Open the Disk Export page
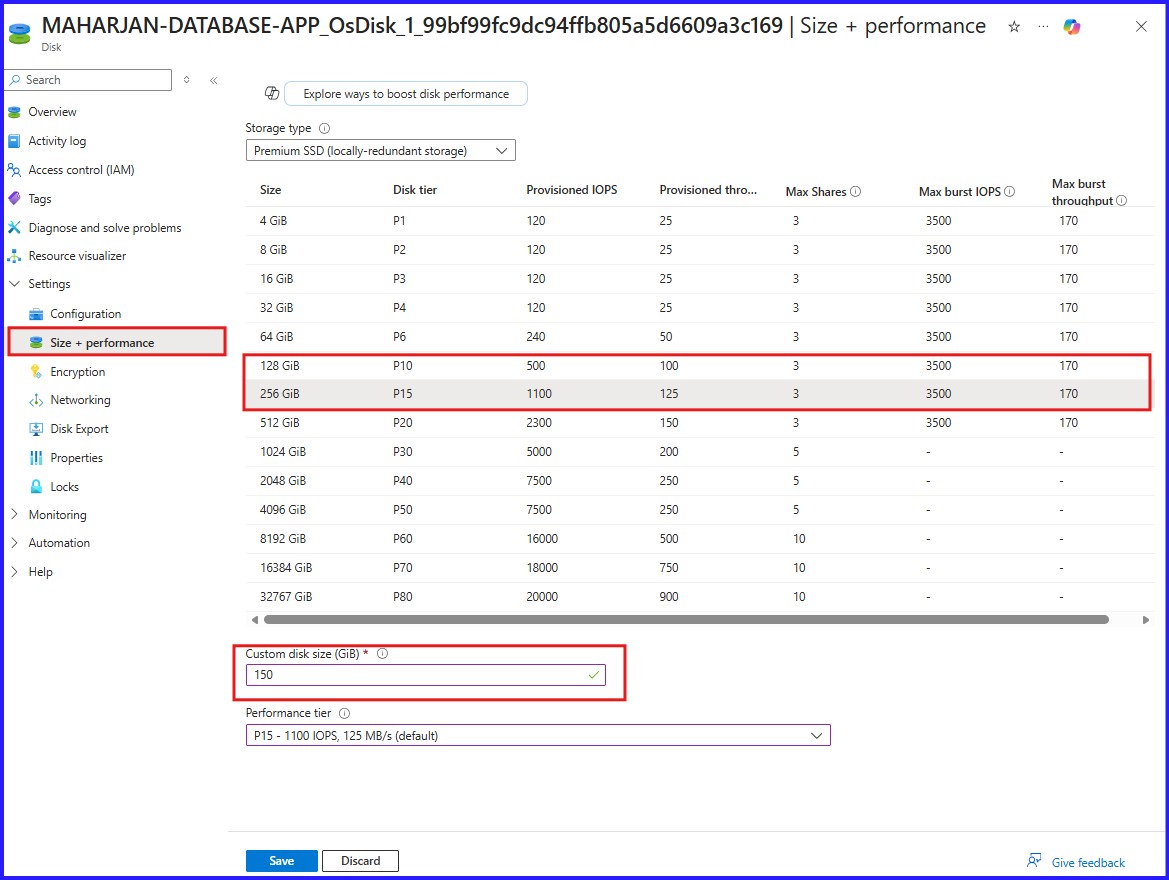Screen dimensions: 1169x880 [79, 428]
